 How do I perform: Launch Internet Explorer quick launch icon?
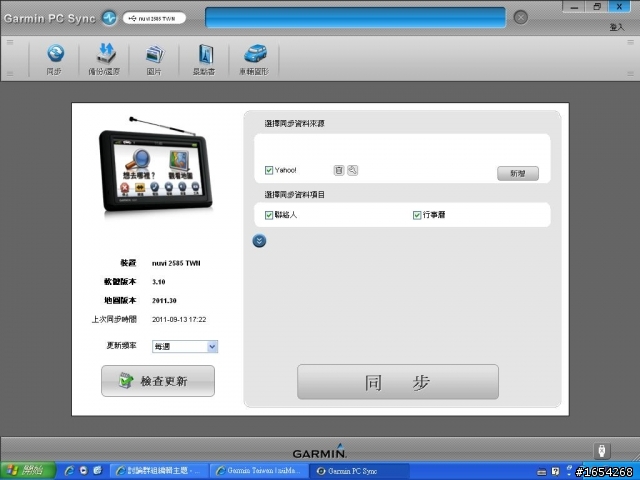[69, 471]
